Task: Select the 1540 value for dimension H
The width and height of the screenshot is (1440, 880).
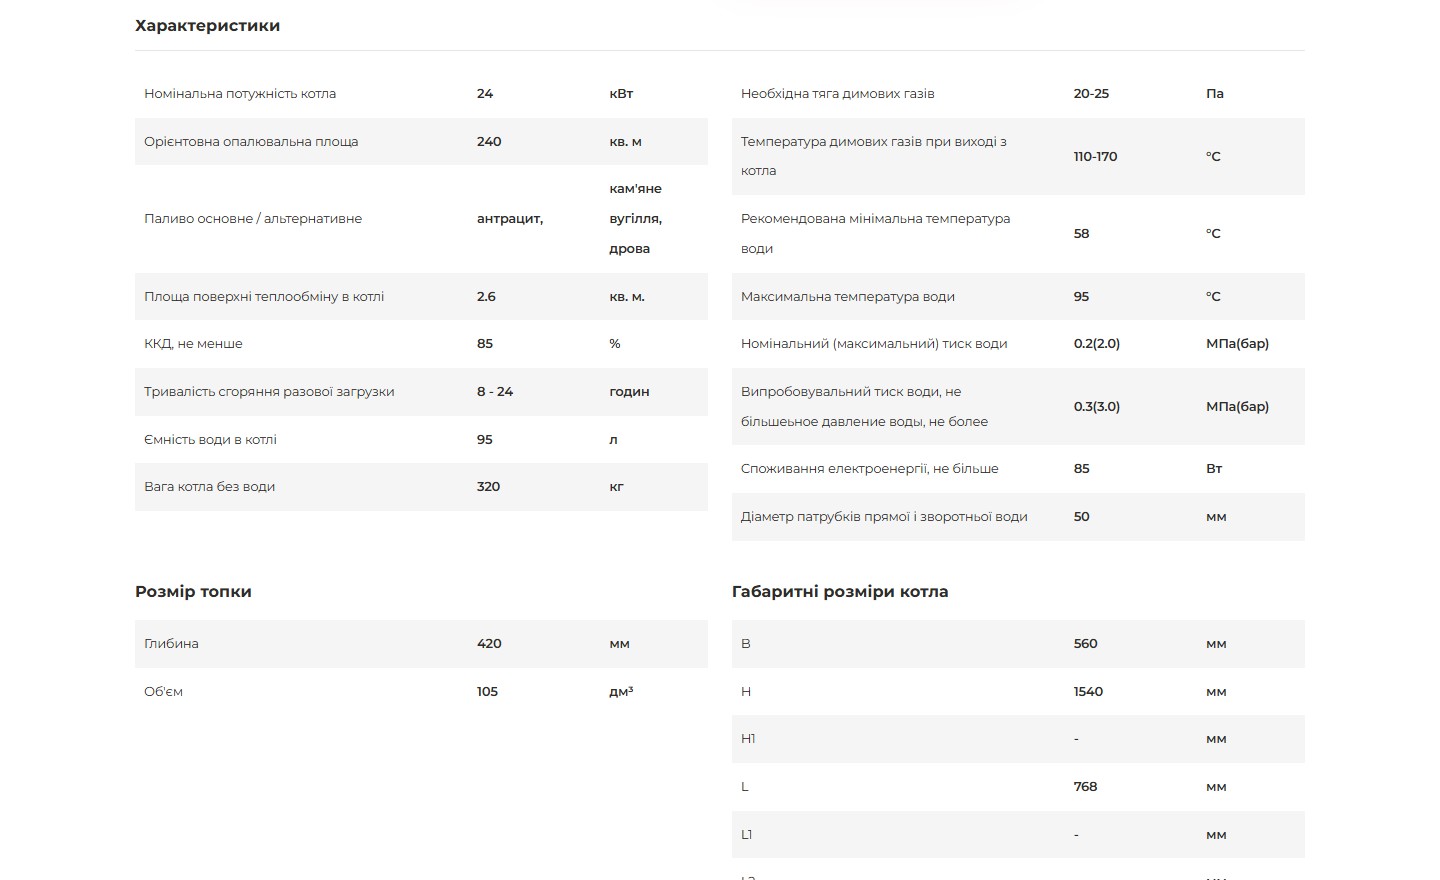Action: tap(1088, 692)
